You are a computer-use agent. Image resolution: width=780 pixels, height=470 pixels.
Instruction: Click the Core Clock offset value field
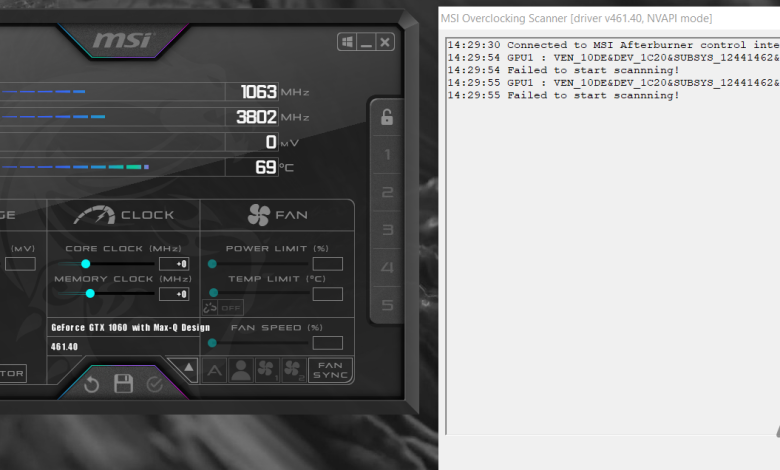click(x=174, y=264)
